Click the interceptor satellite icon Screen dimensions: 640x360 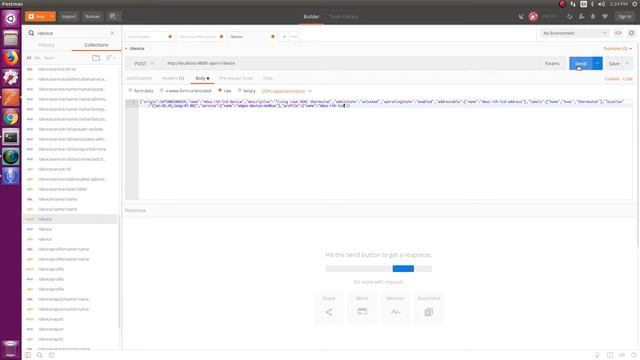click(x=521, y=17)
